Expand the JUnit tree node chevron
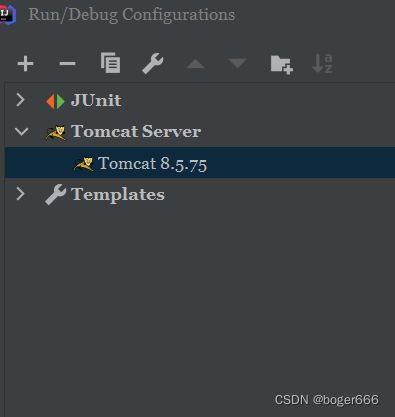This screenshot has width=395, height=417. 21,100
